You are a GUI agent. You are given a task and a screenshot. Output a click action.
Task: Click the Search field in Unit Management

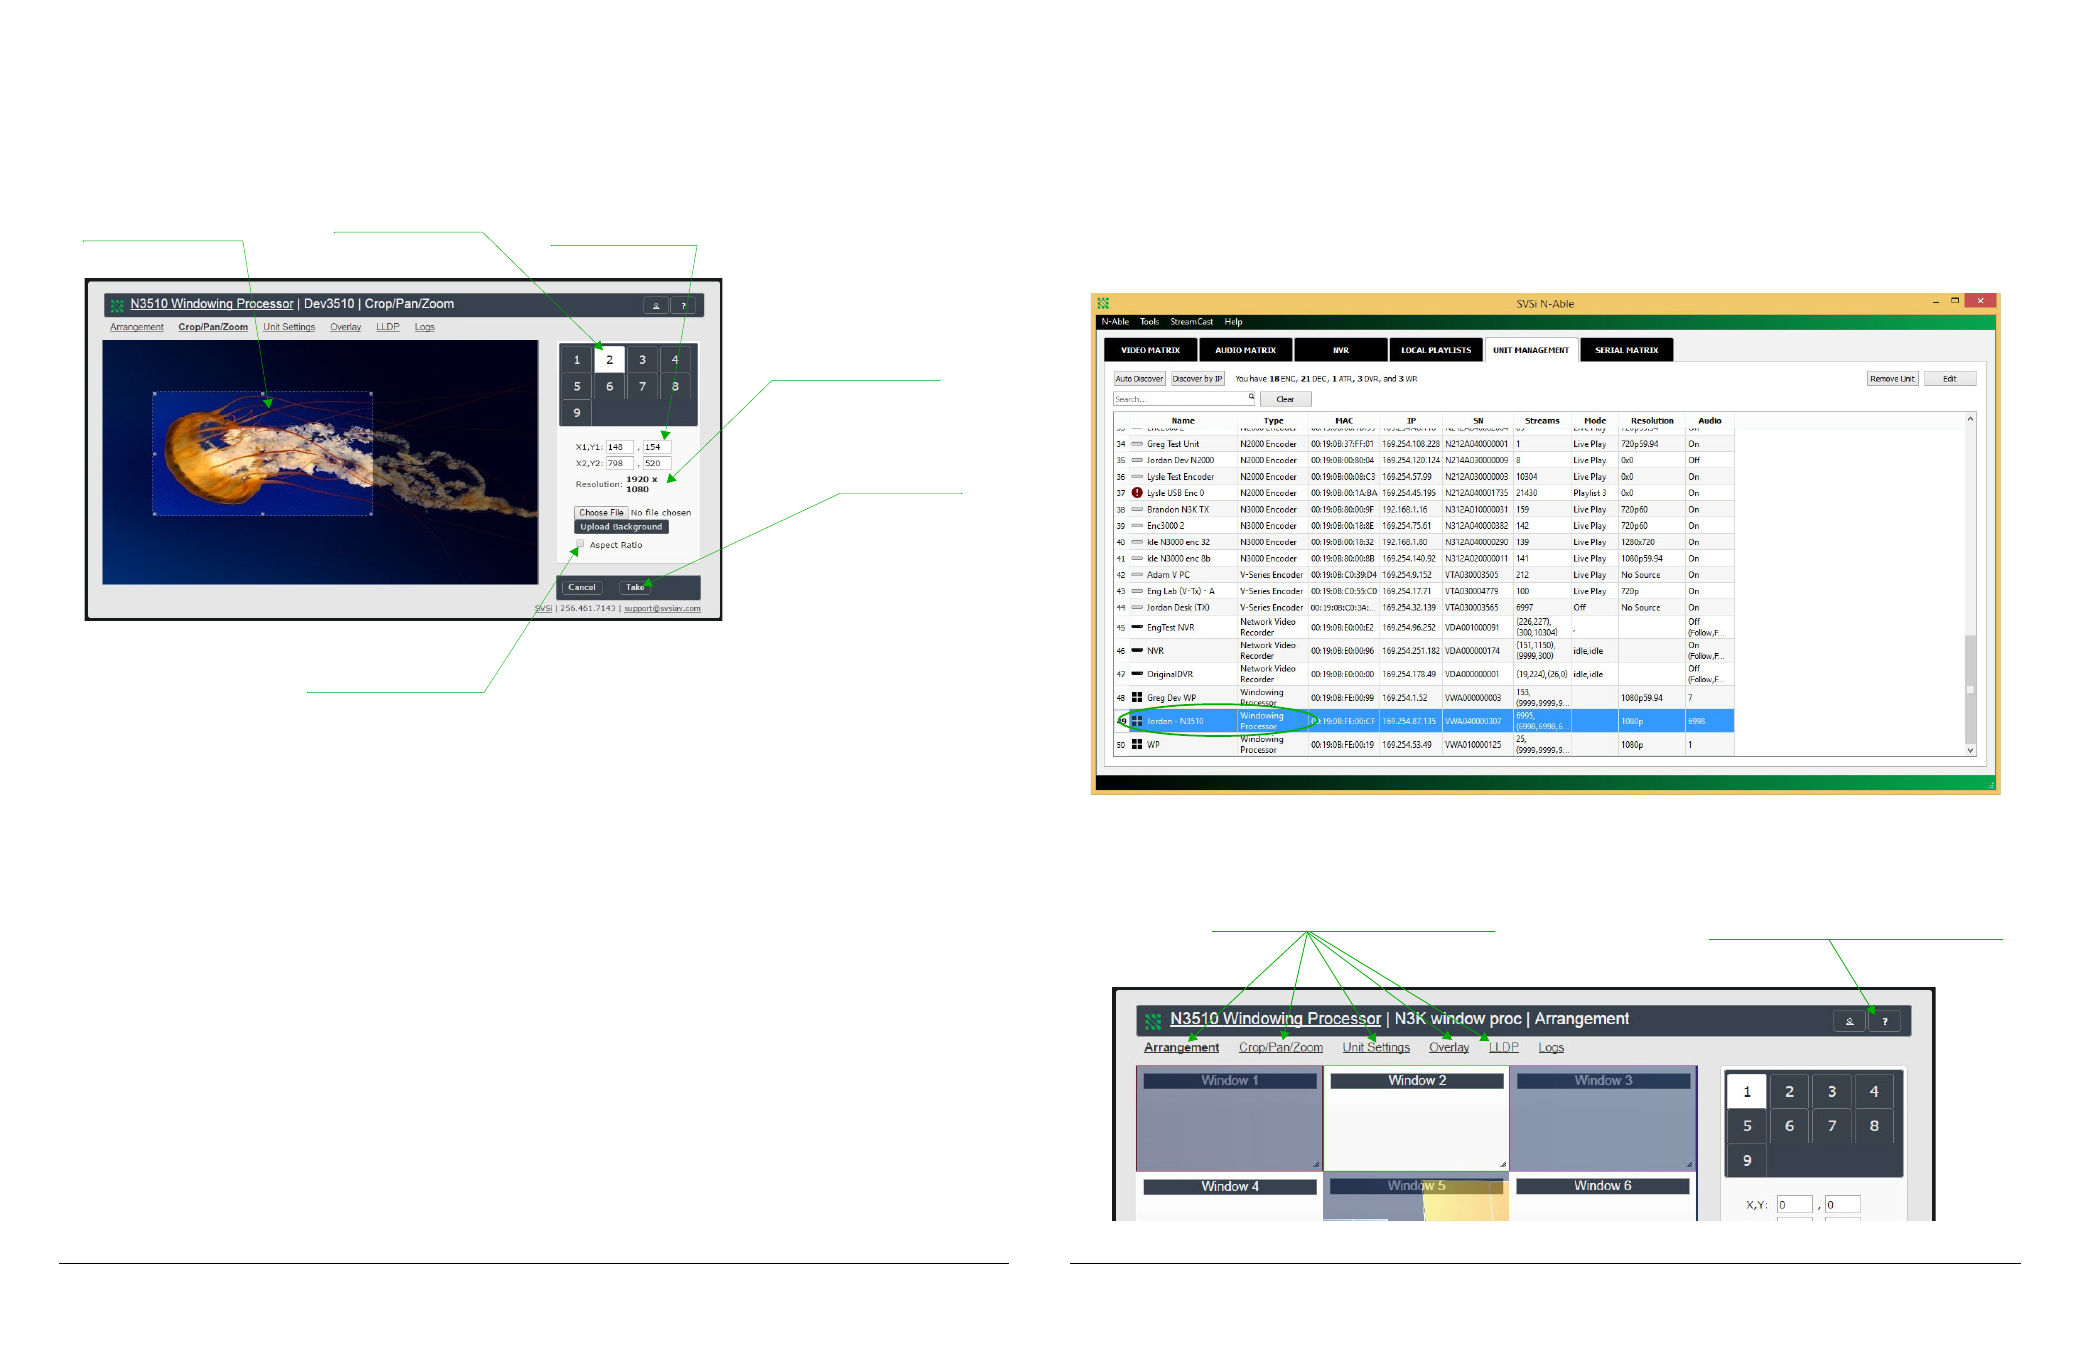(1184, 398)
